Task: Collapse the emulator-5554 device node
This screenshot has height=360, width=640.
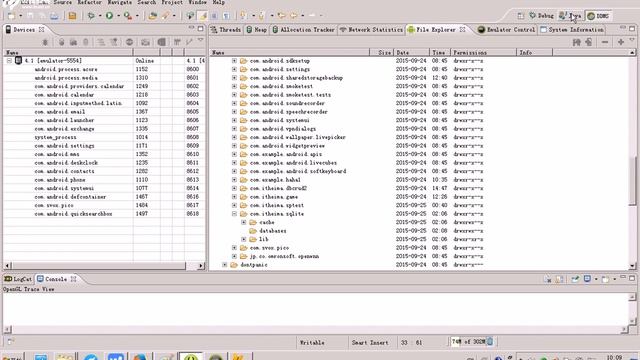Action: pyautogui.click(x=9, y=61)
